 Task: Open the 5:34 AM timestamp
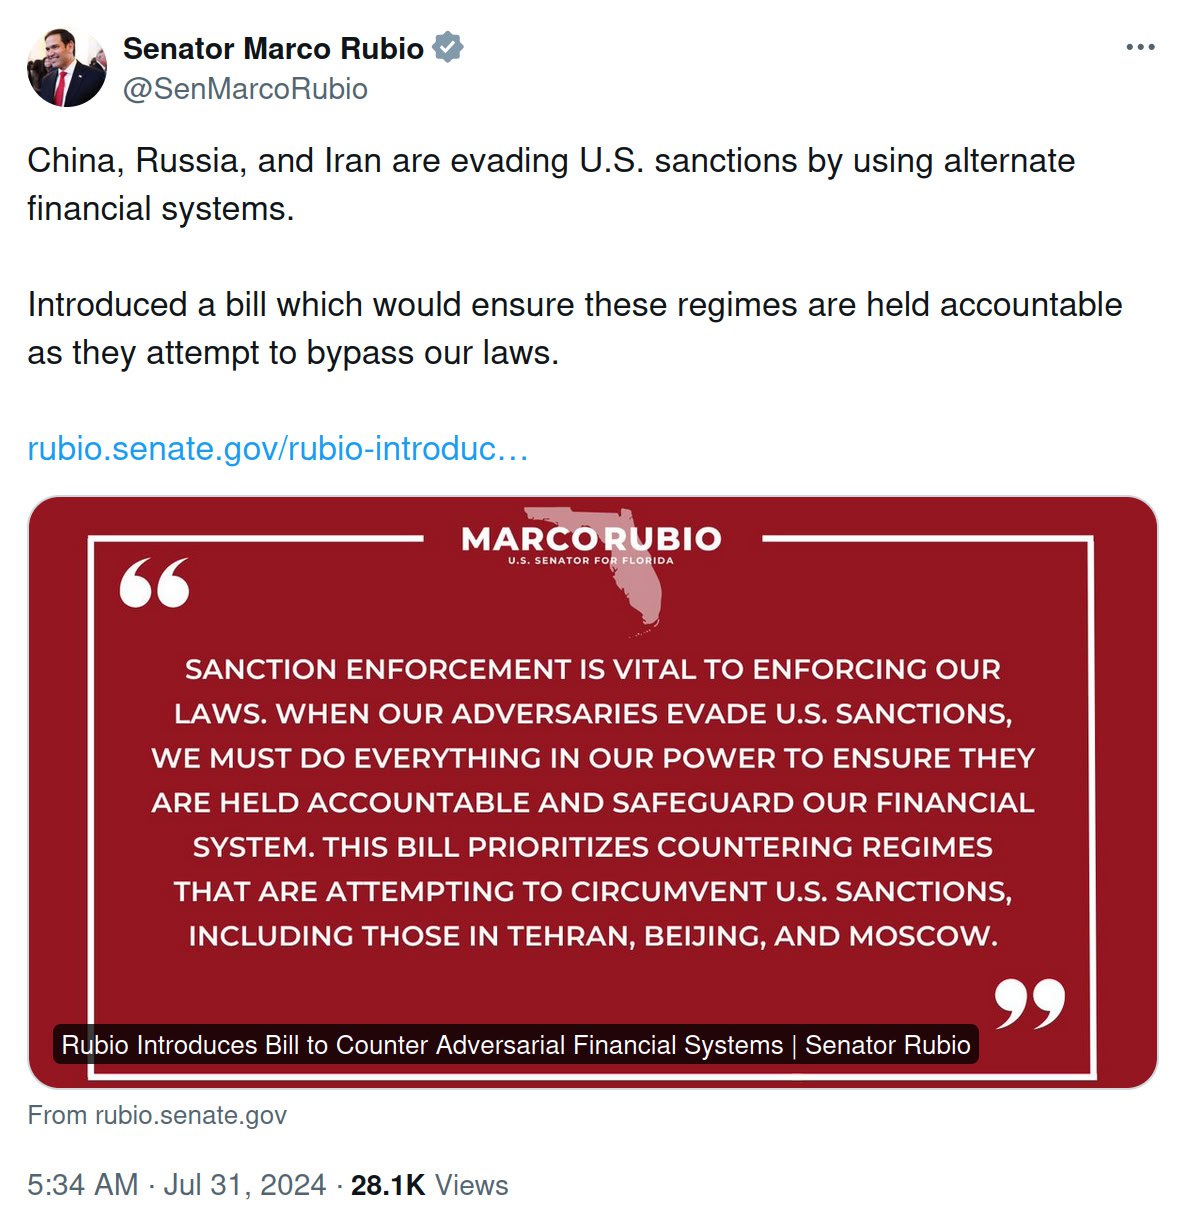pyautogui.click(x=82, y=1185)
